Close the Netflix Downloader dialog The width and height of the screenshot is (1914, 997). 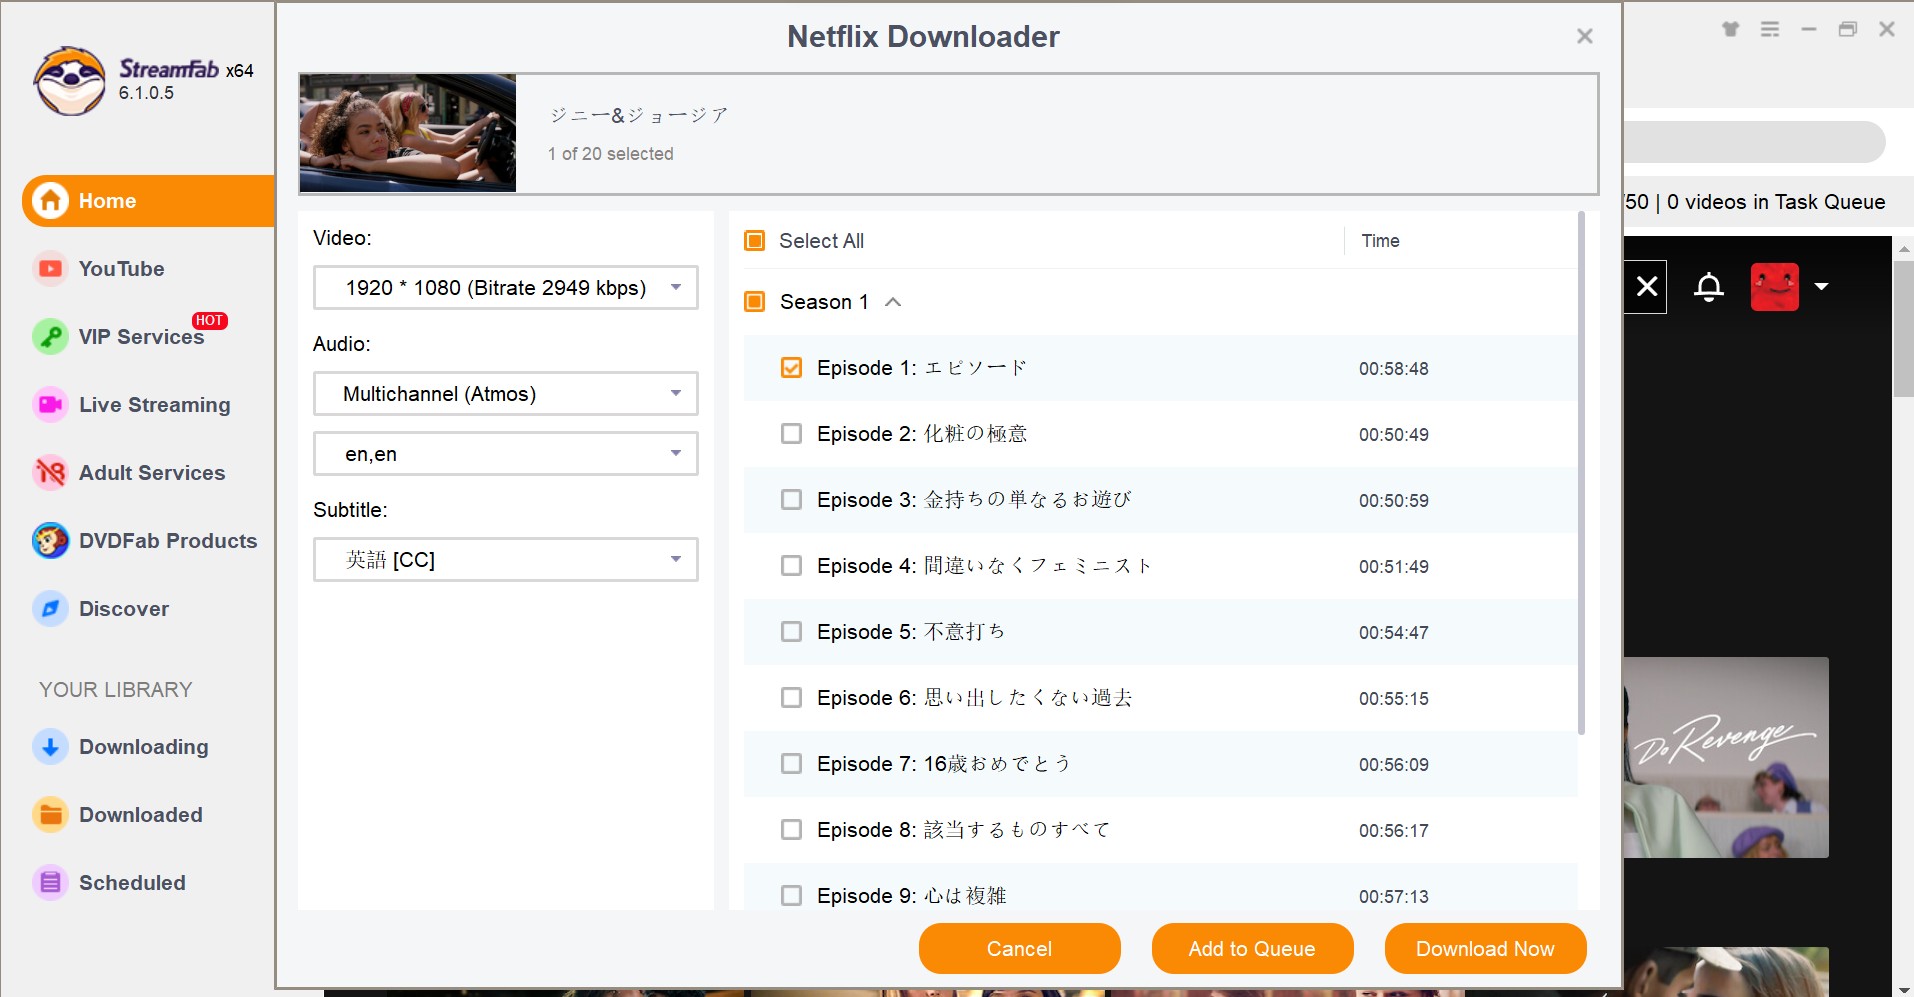coord(1585,36)
